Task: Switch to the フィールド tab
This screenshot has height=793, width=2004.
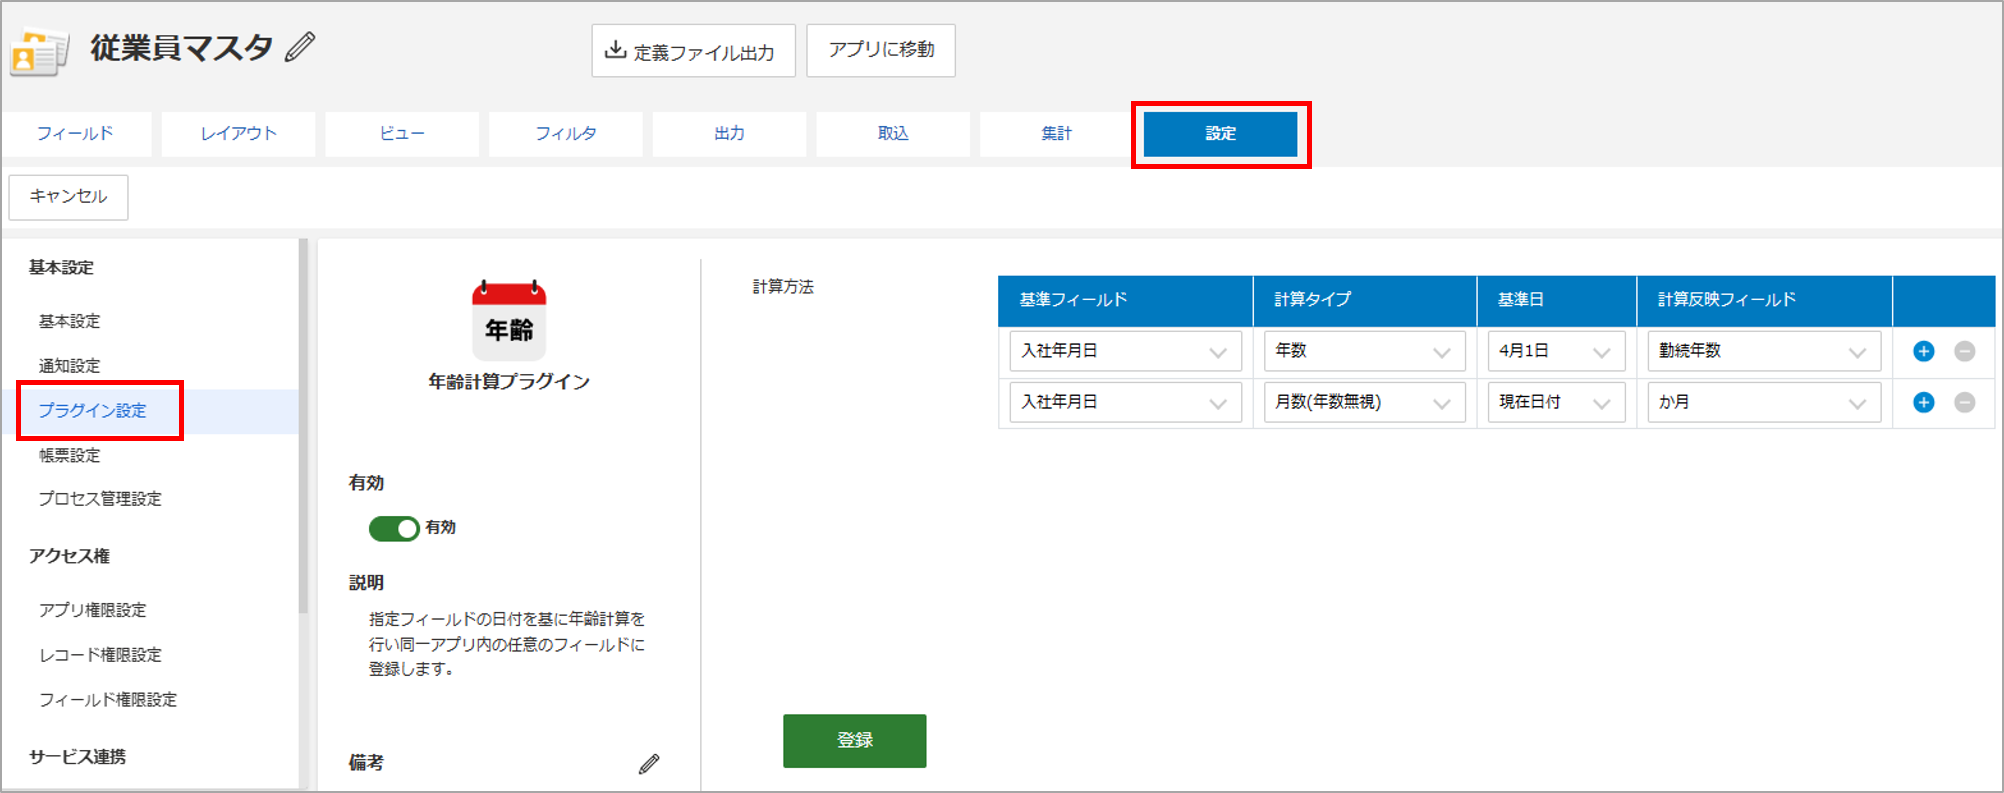Action: pos(75,134)
